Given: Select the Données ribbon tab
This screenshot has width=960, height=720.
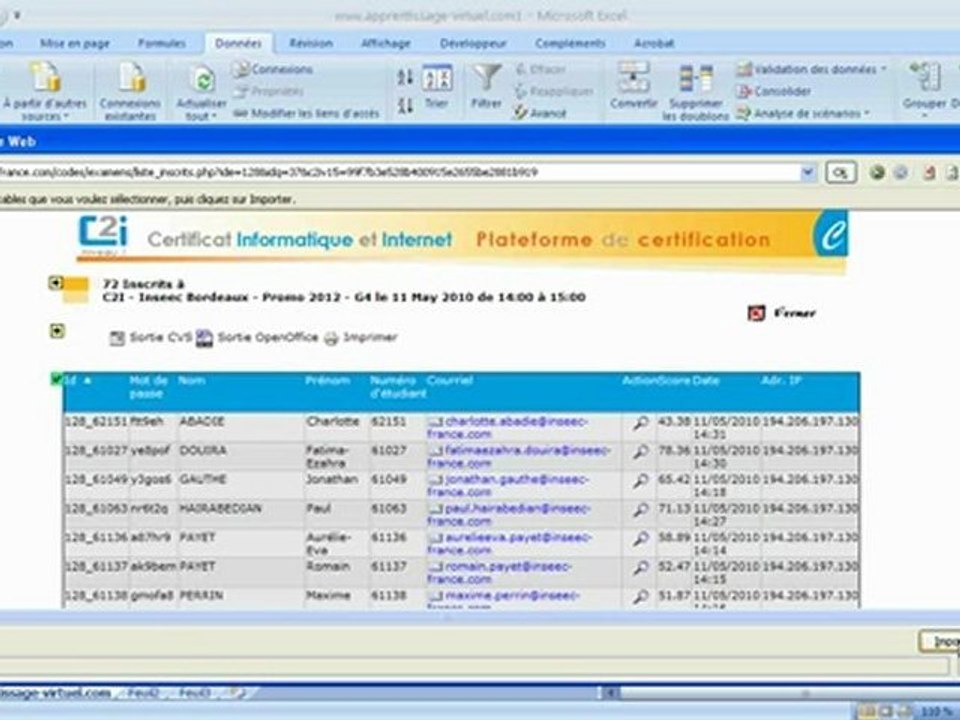Looking at the screenshot, I should 239,43.
